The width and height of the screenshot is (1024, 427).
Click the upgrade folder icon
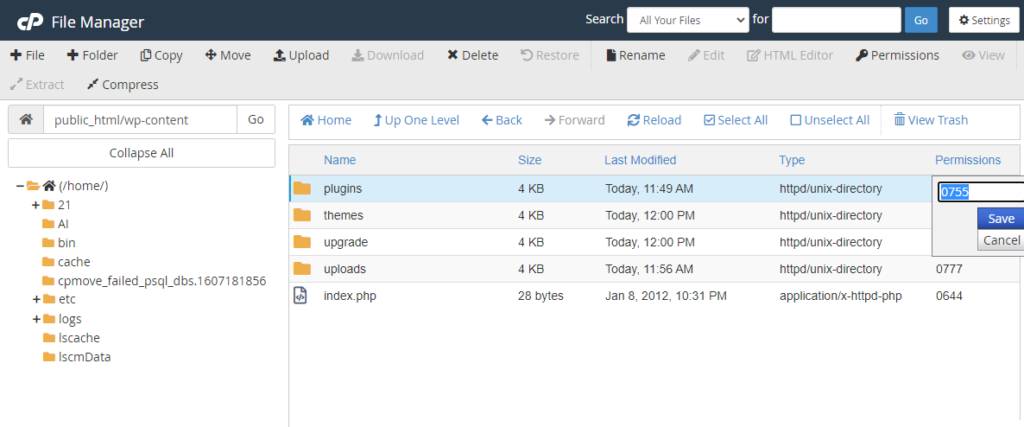tap(302, 242)
